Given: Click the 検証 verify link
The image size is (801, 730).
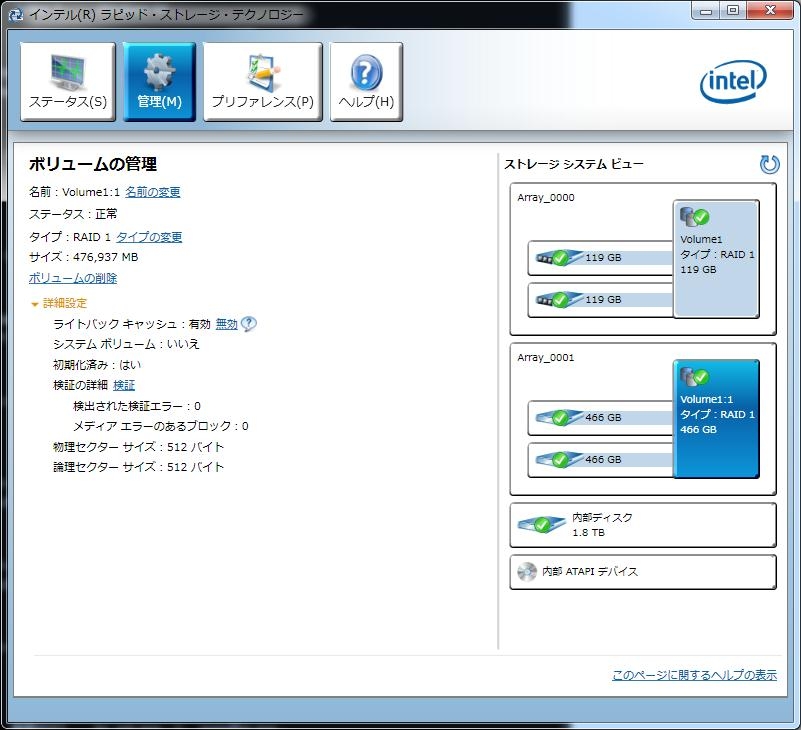Looking at the screenshot, I should coord(124,385).
